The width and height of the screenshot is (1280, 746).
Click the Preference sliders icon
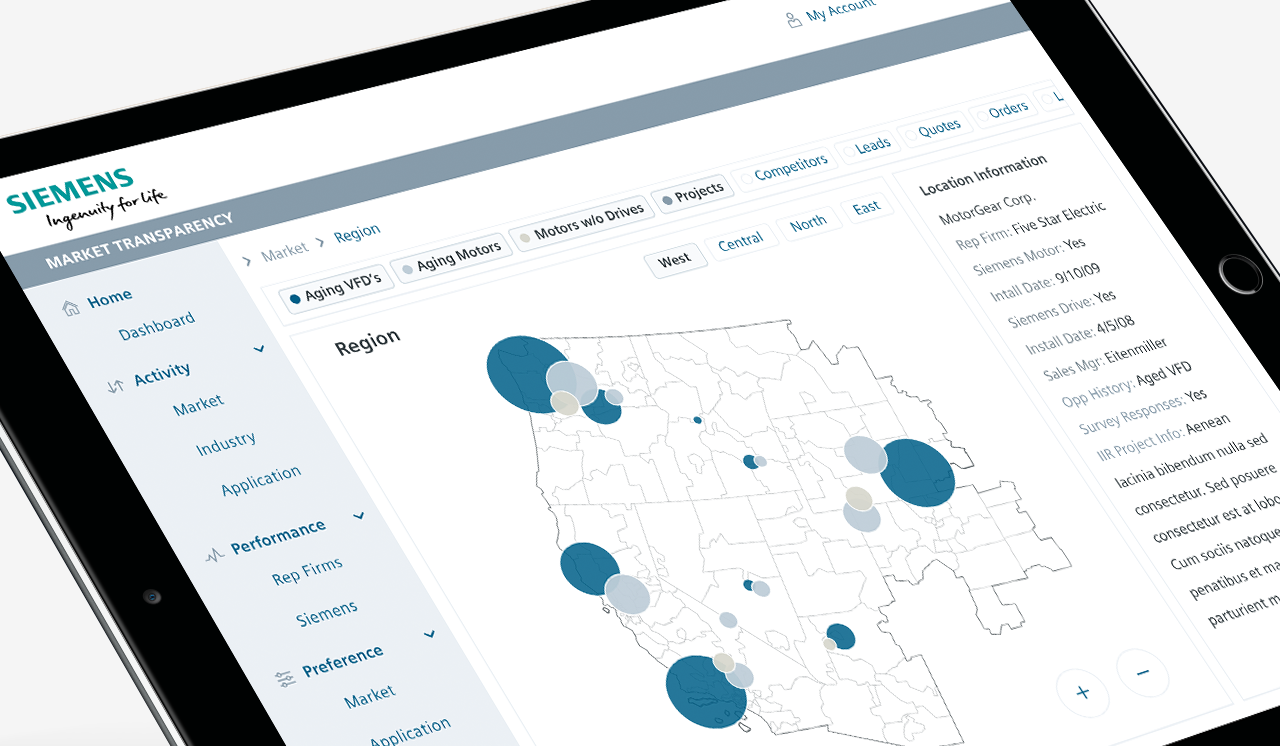click(x=286, y=678)
